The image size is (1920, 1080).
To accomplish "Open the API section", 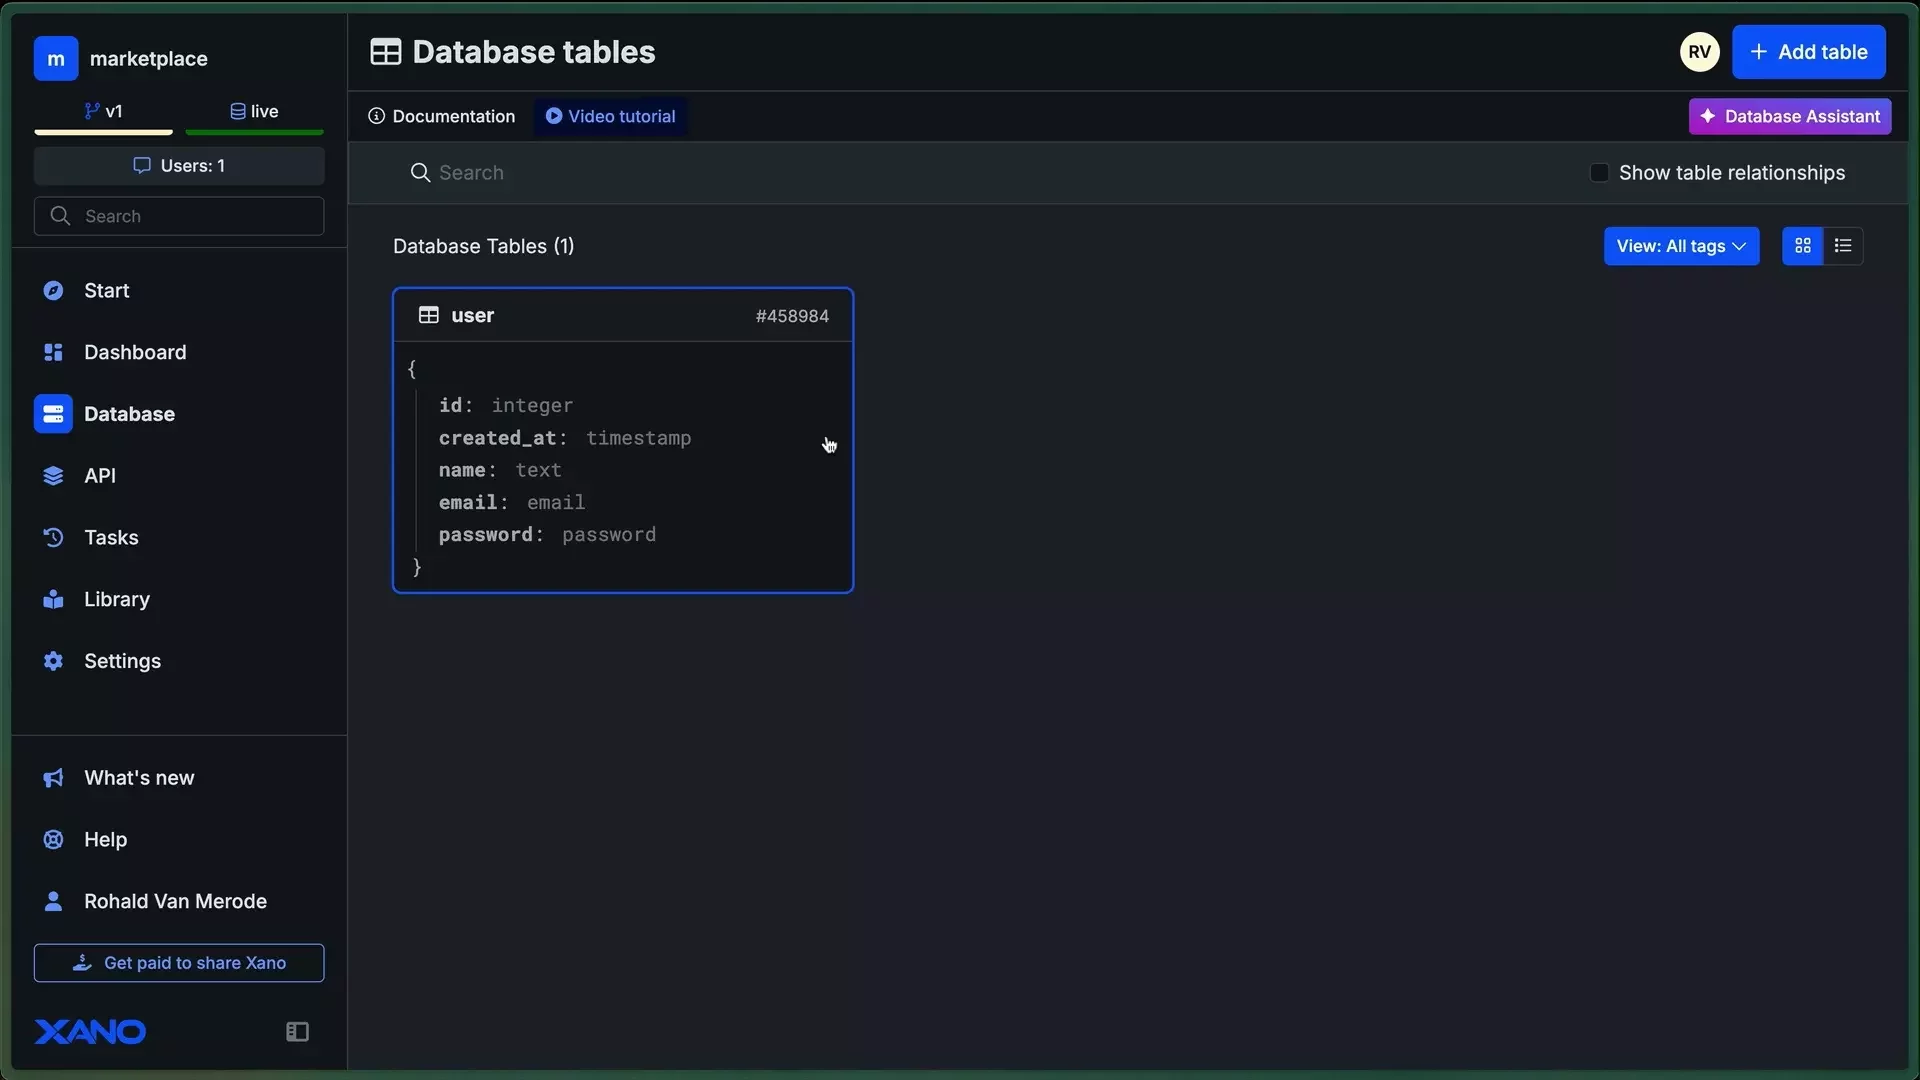I will point(101,475).
